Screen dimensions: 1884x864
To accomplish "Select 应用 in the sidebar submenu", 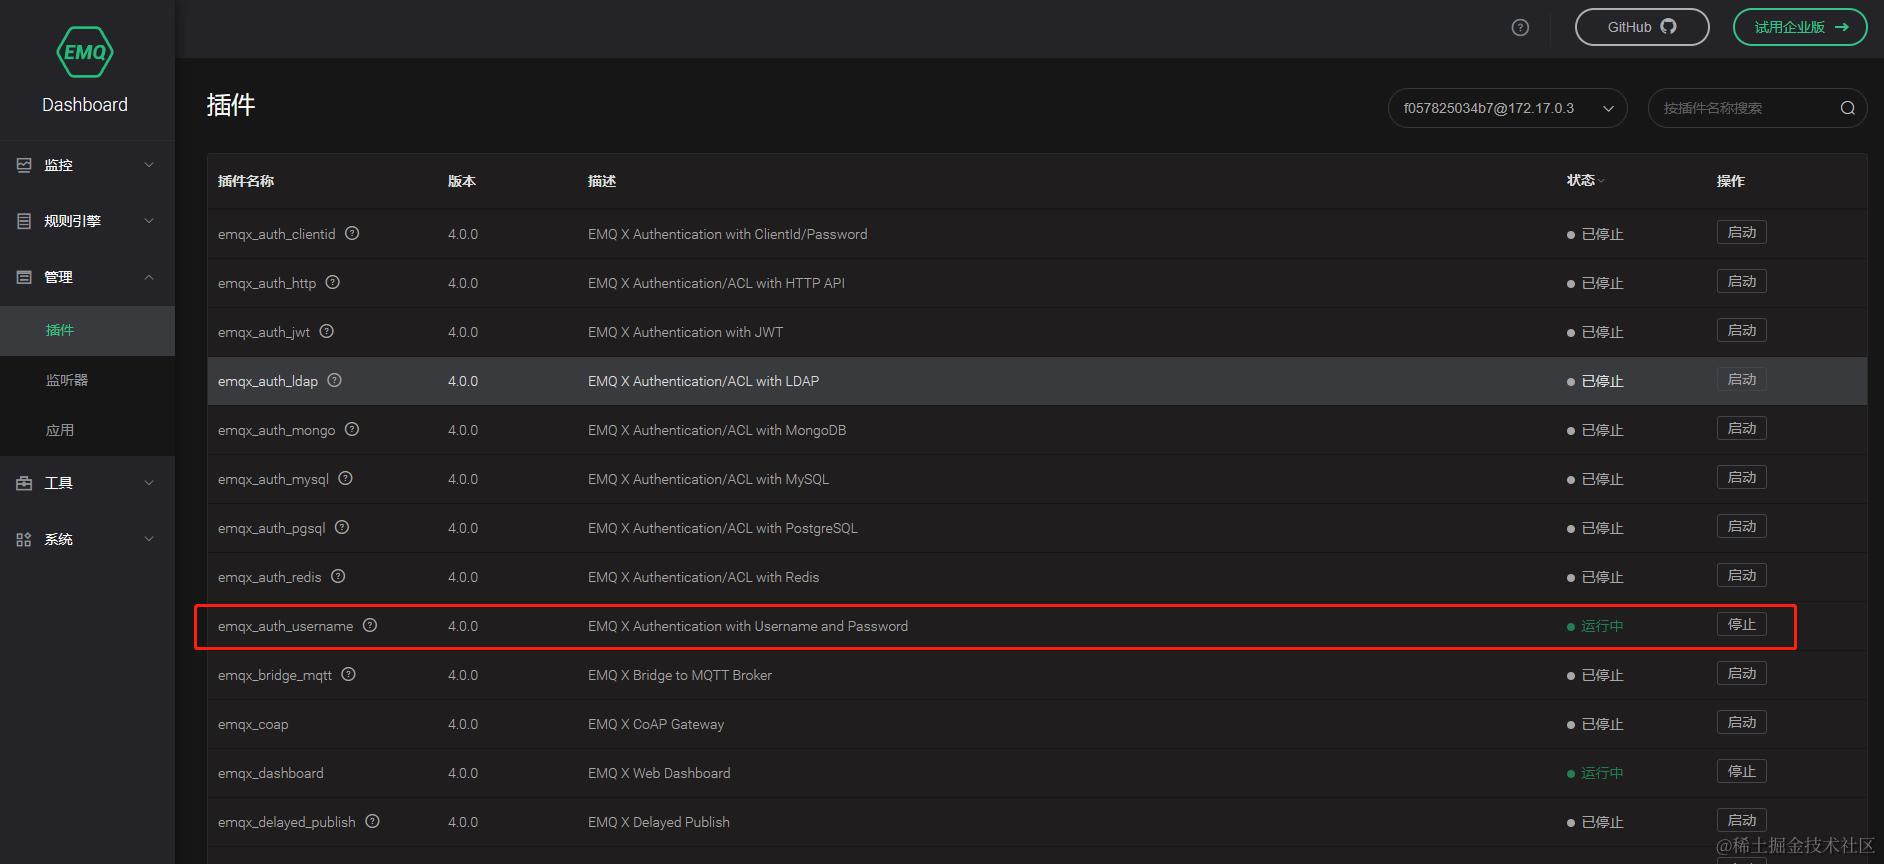I will (x=87, y=431).
